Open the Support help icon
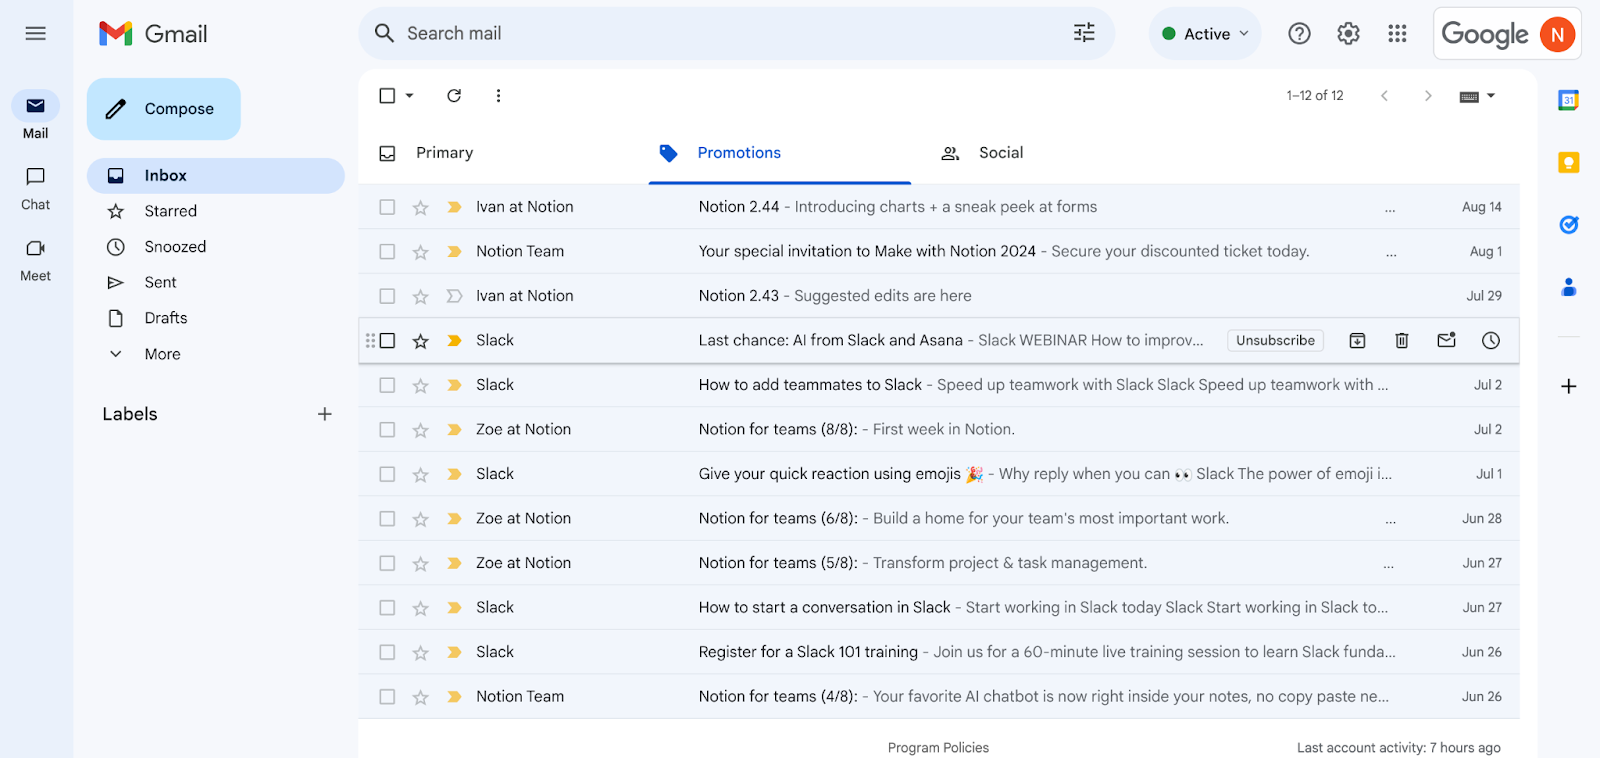Viewport: 1600px width, 758px height. (1299, 34)
